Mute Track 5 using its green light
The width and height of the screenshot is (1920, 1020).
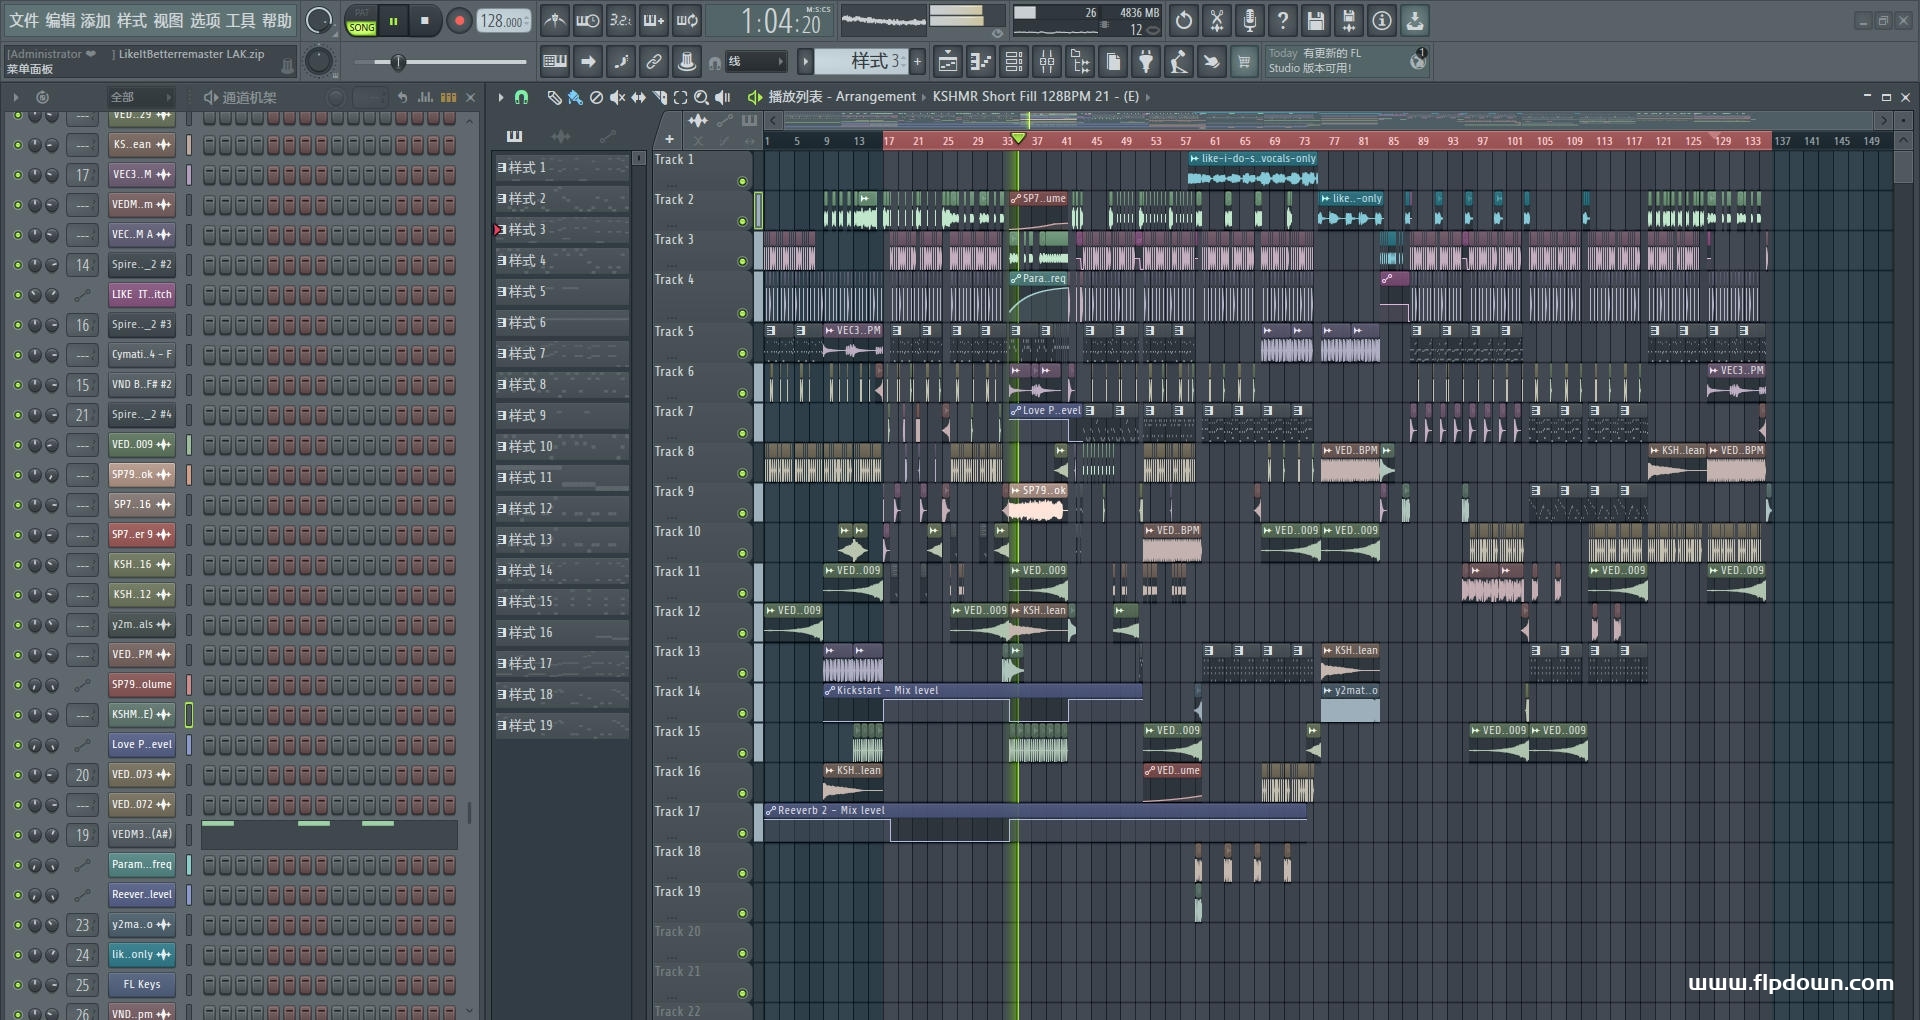[742, 353]
